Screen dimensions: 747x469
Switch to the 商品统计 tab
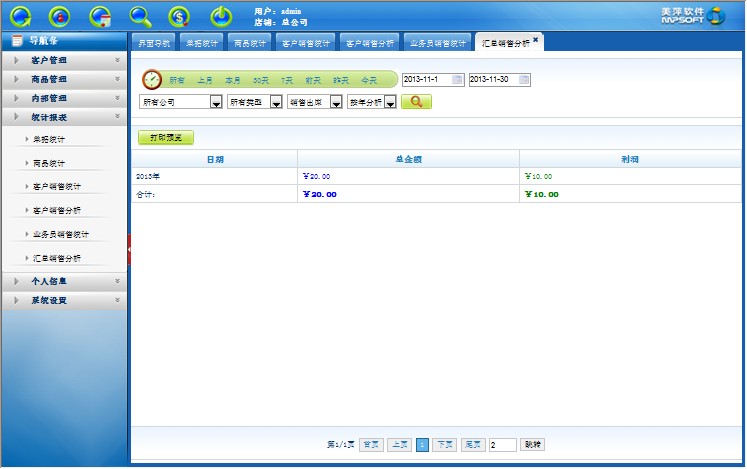pos(249,43)
